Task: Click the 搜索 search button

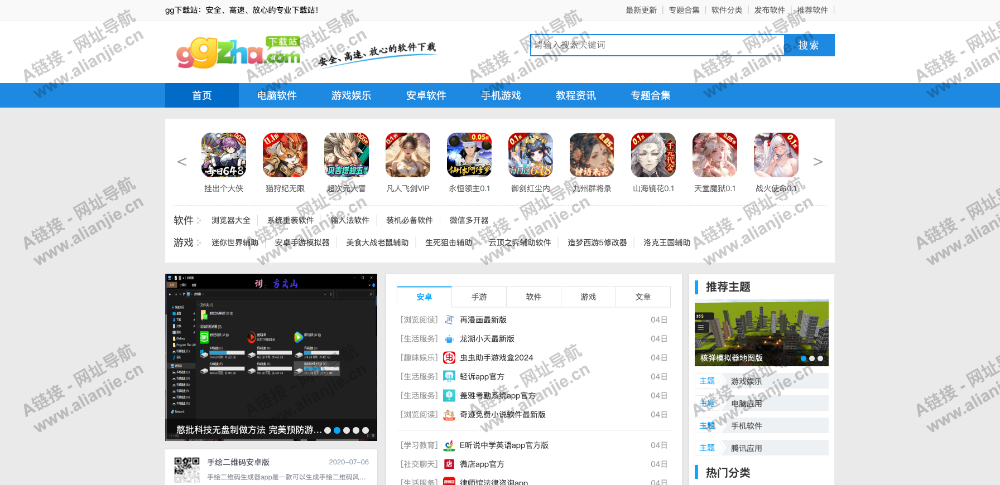Action: pyautogui.click(x=809, y=45)
